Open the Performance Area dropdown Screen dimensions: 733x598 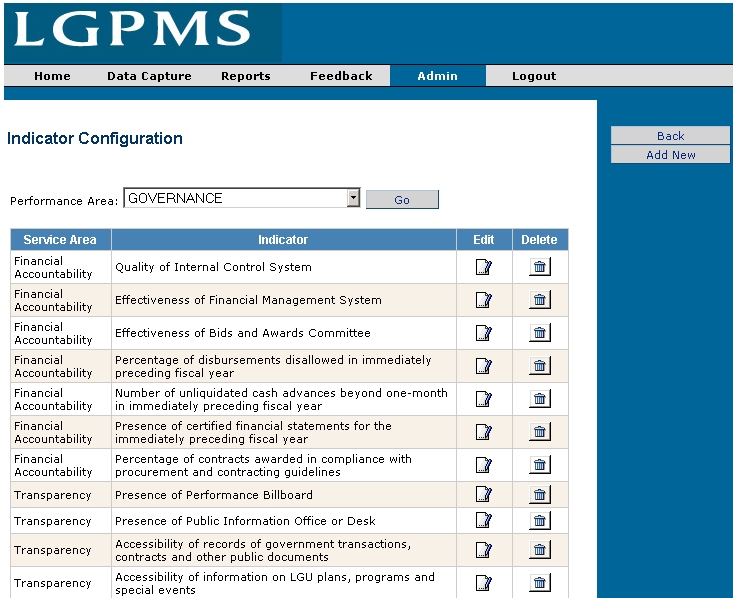point(242,198)
